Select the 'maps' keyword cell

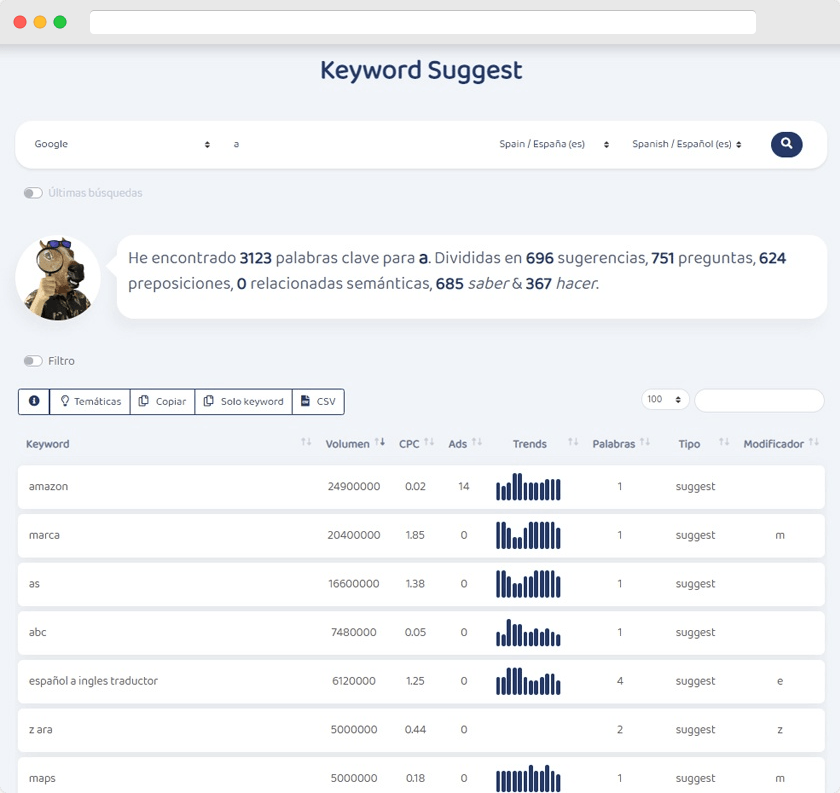click(42, 779)
